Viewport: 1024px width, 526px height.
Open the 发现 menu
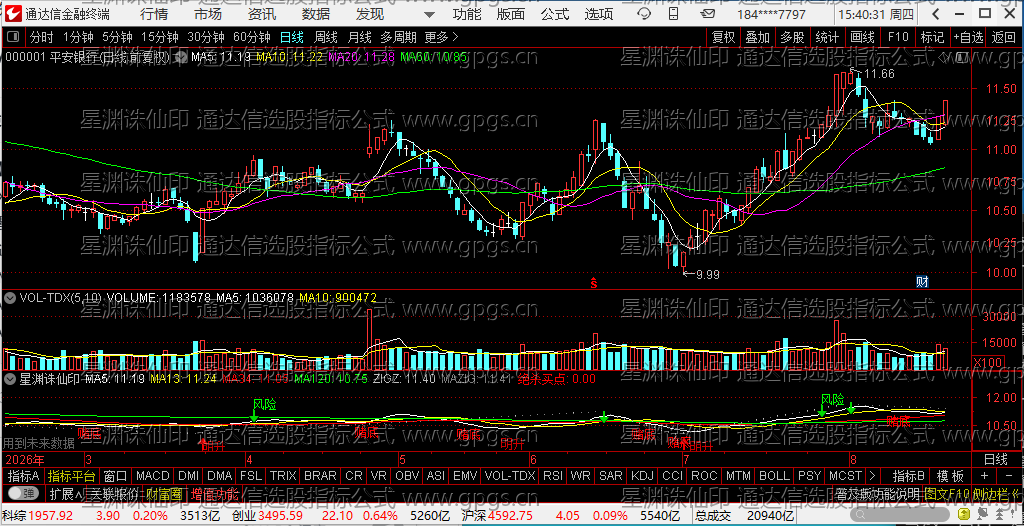click(x=370, y=14)
